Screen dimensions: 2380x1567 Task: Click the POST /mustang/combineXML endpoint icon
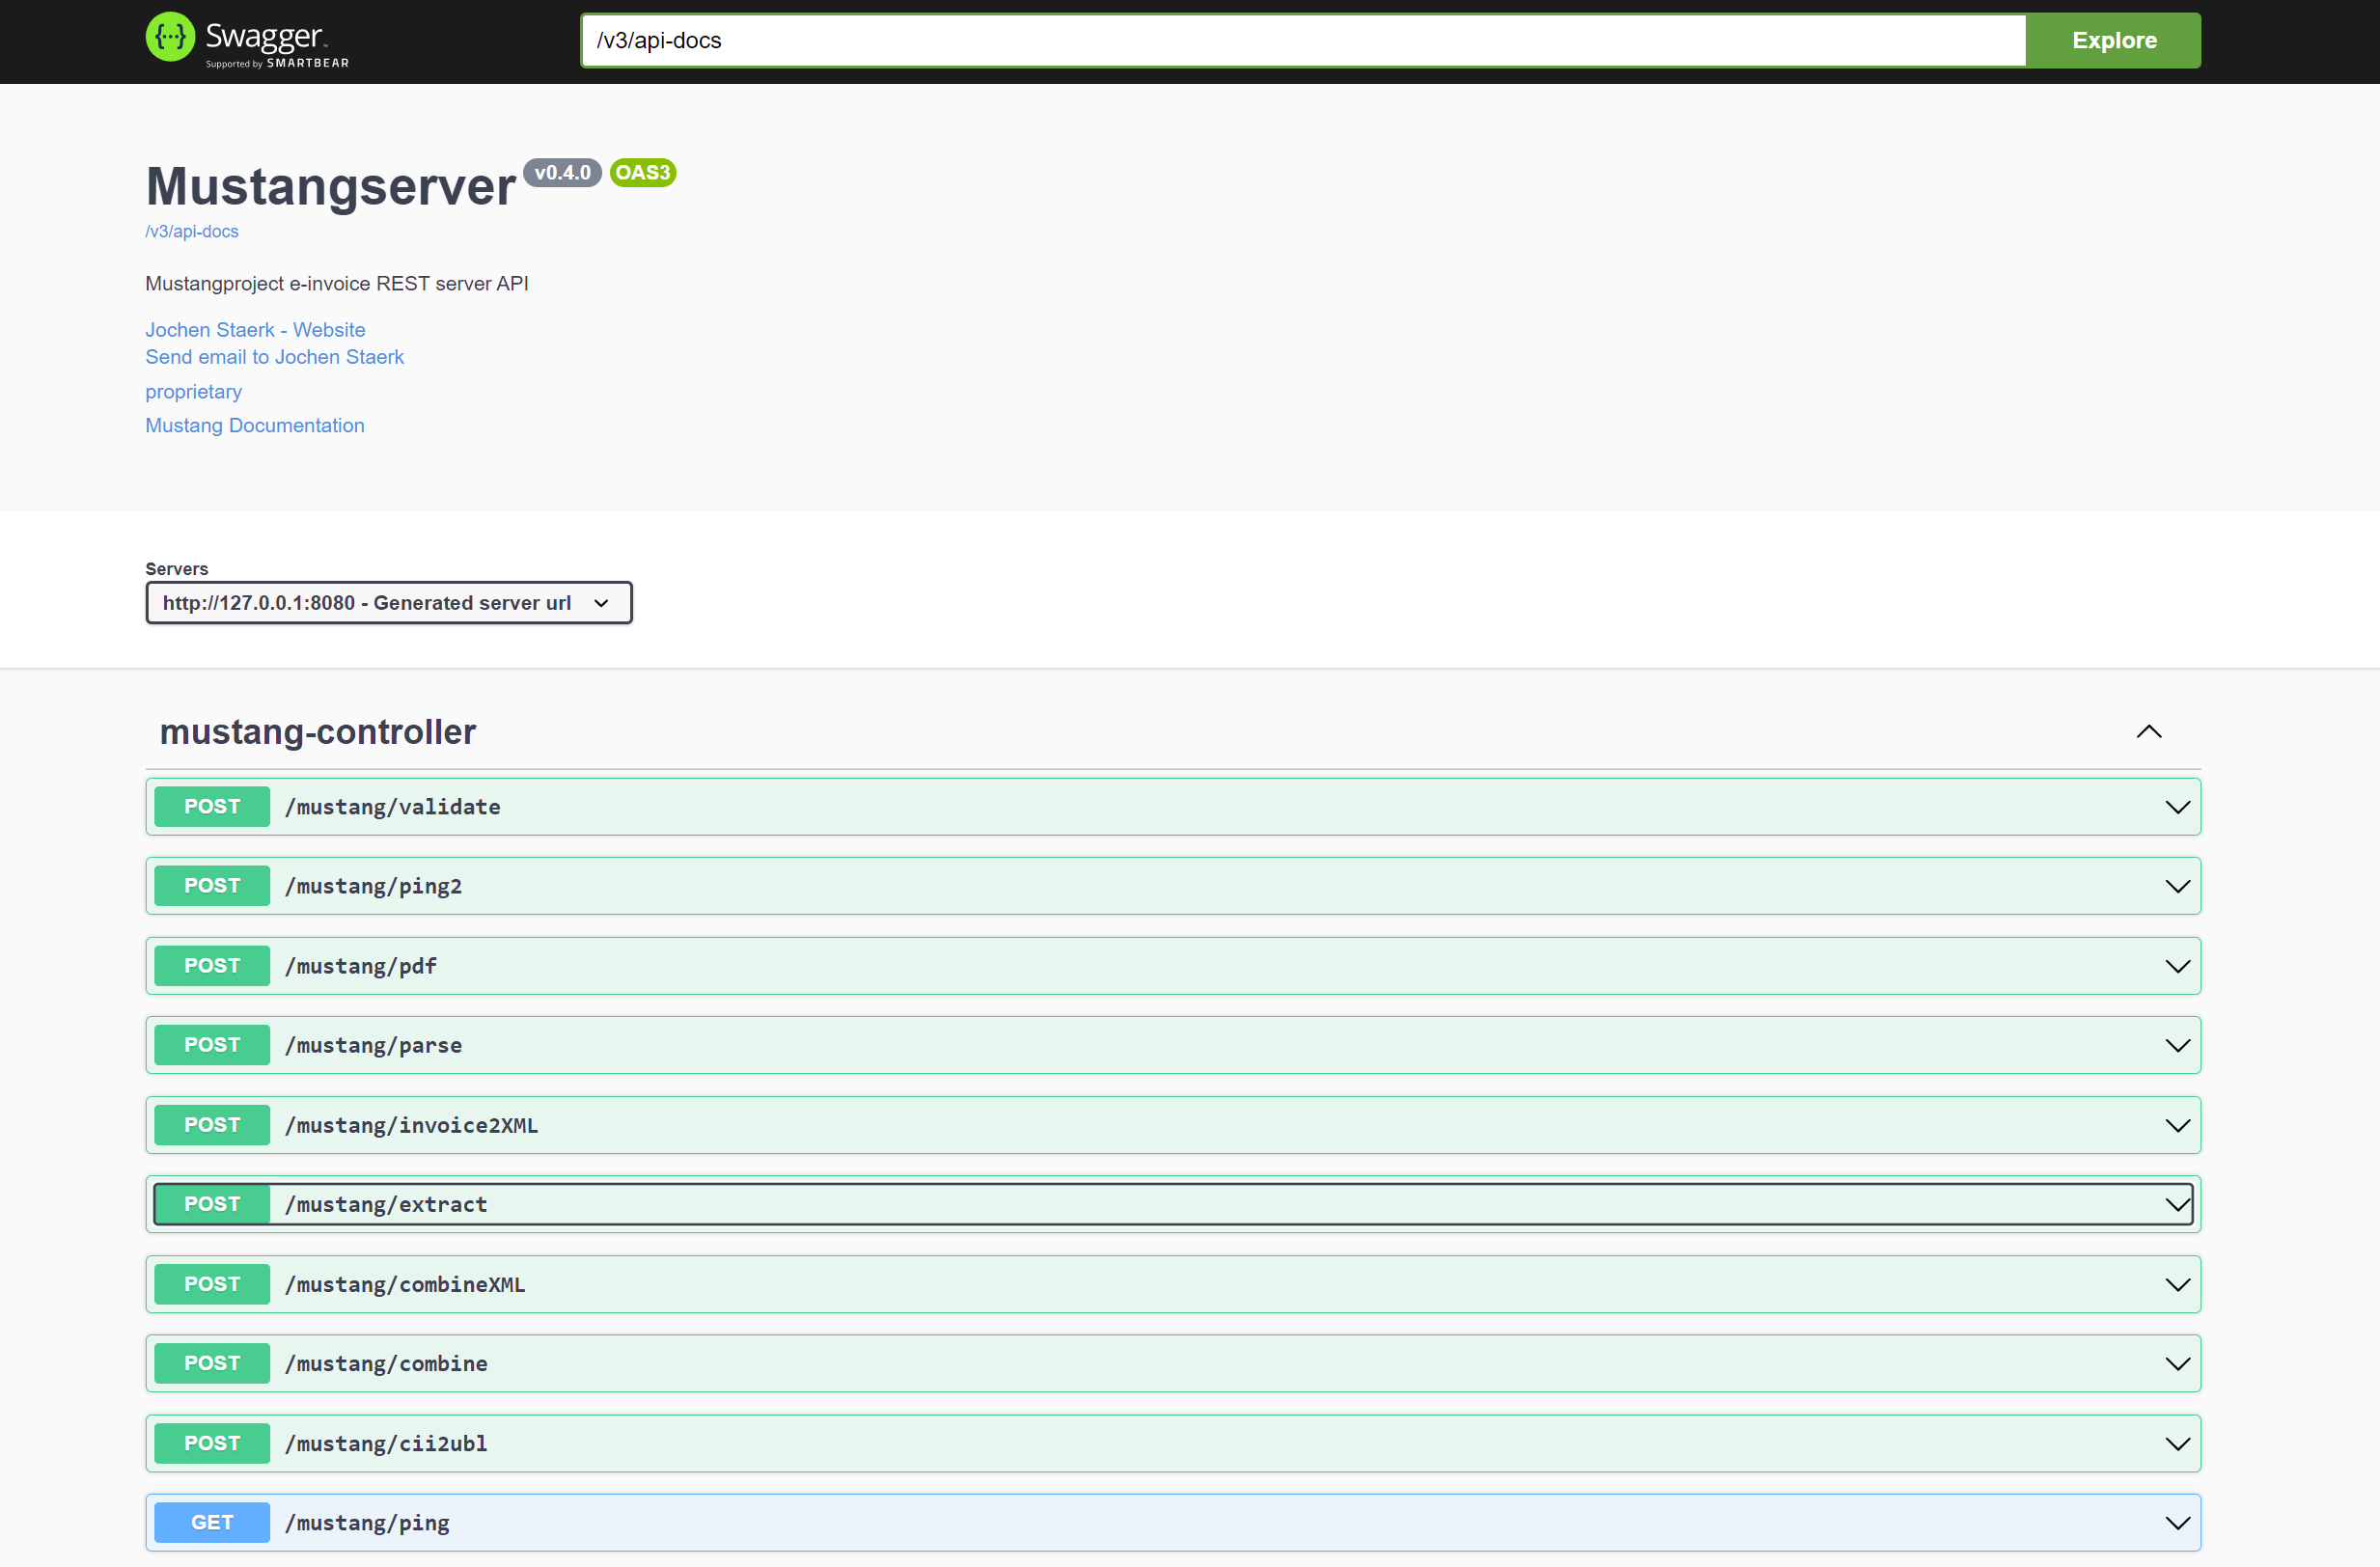[211, 1283]
